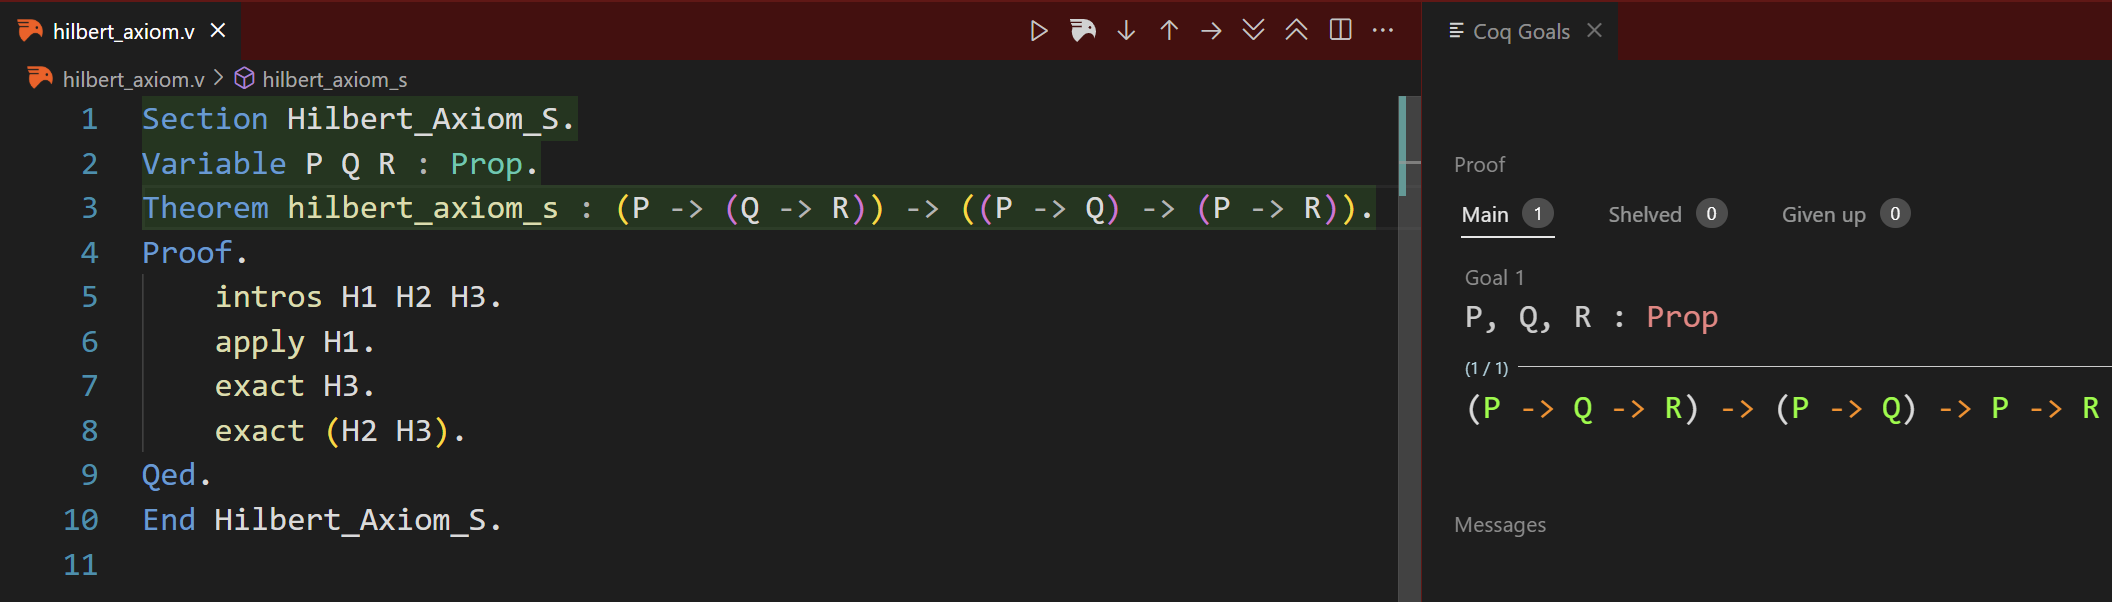The width and height of the screenshot is (2112, 602).
Task: Open the Given up goals tab
Action: 1823,215
